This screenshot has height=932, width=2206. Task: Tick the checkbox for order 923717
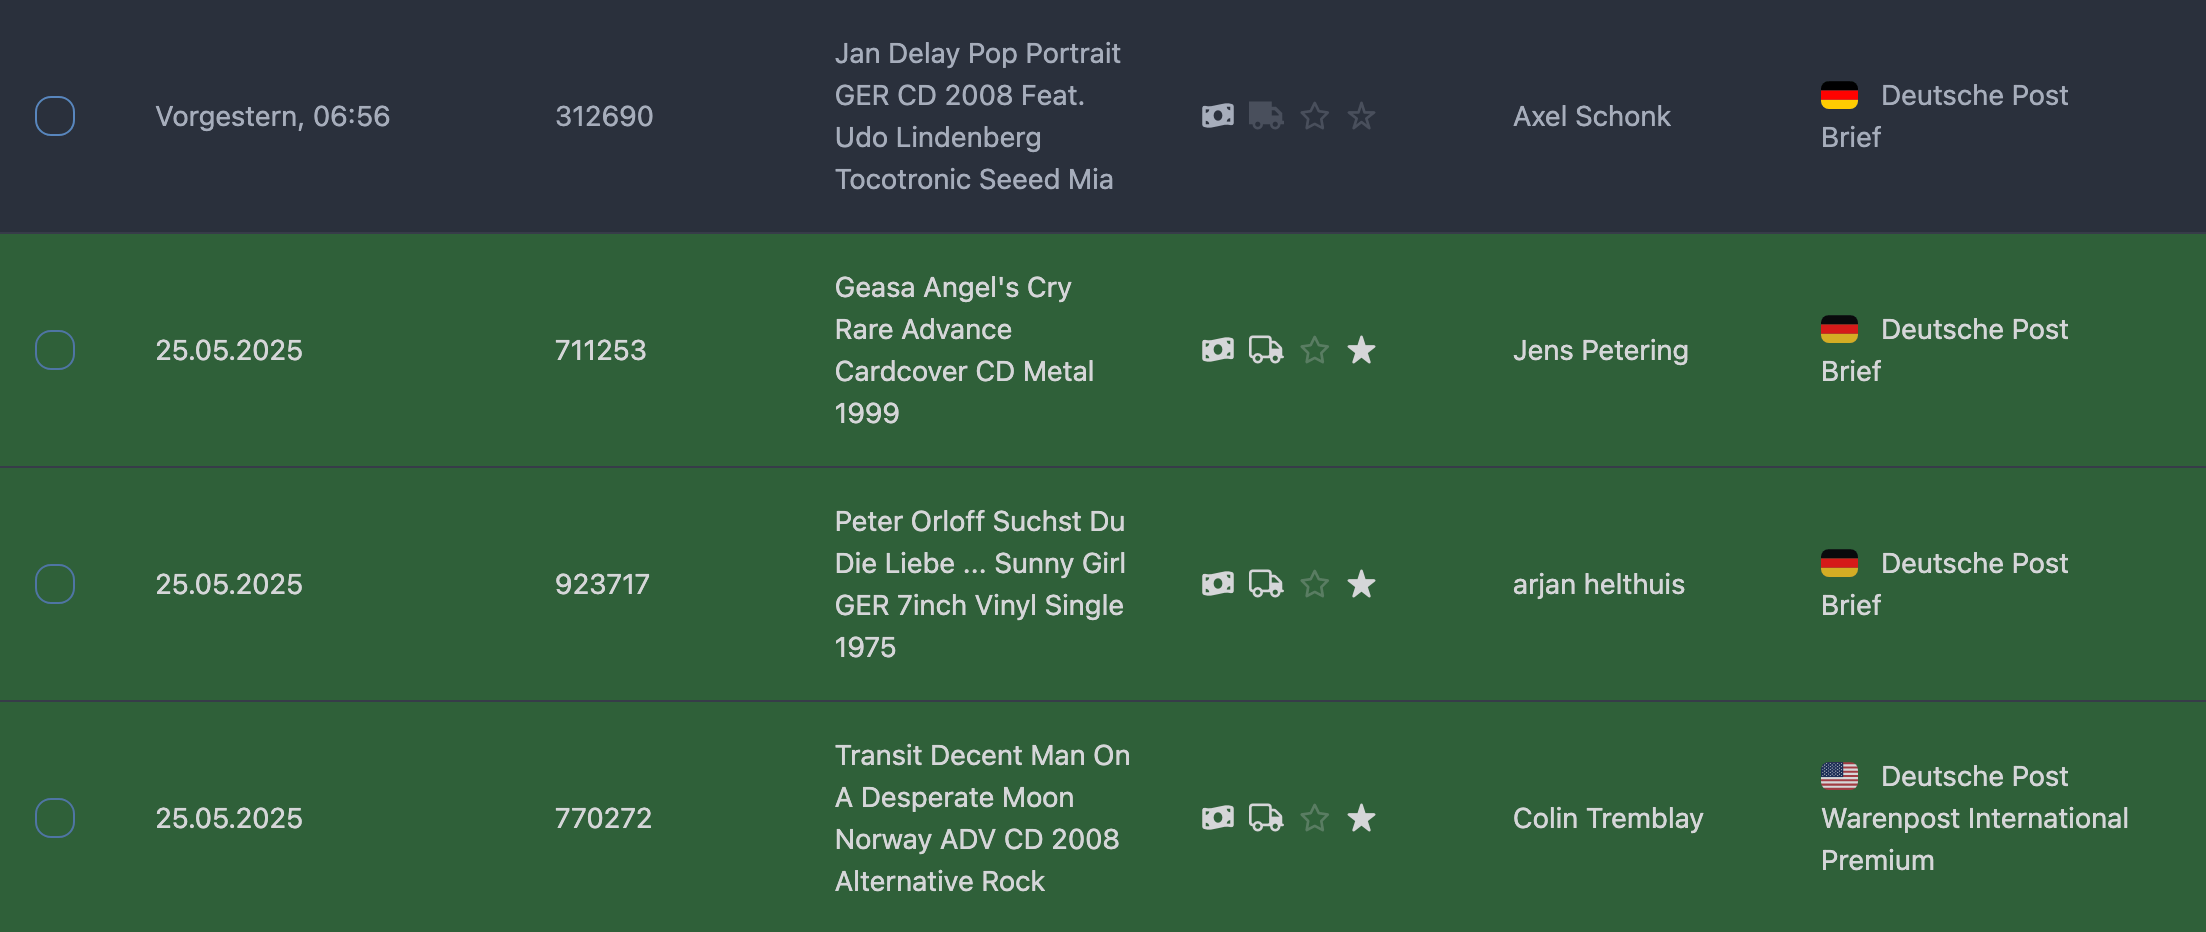pos(55,584)
